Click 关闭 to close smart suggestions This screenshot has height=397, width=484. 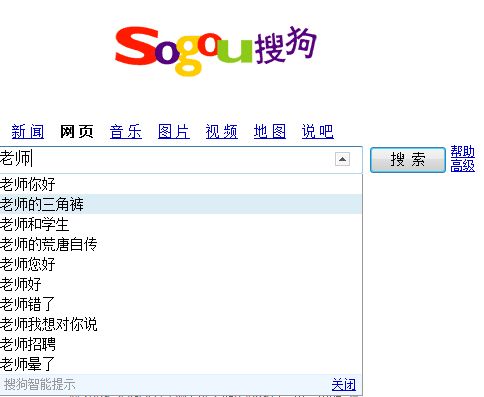344,385
